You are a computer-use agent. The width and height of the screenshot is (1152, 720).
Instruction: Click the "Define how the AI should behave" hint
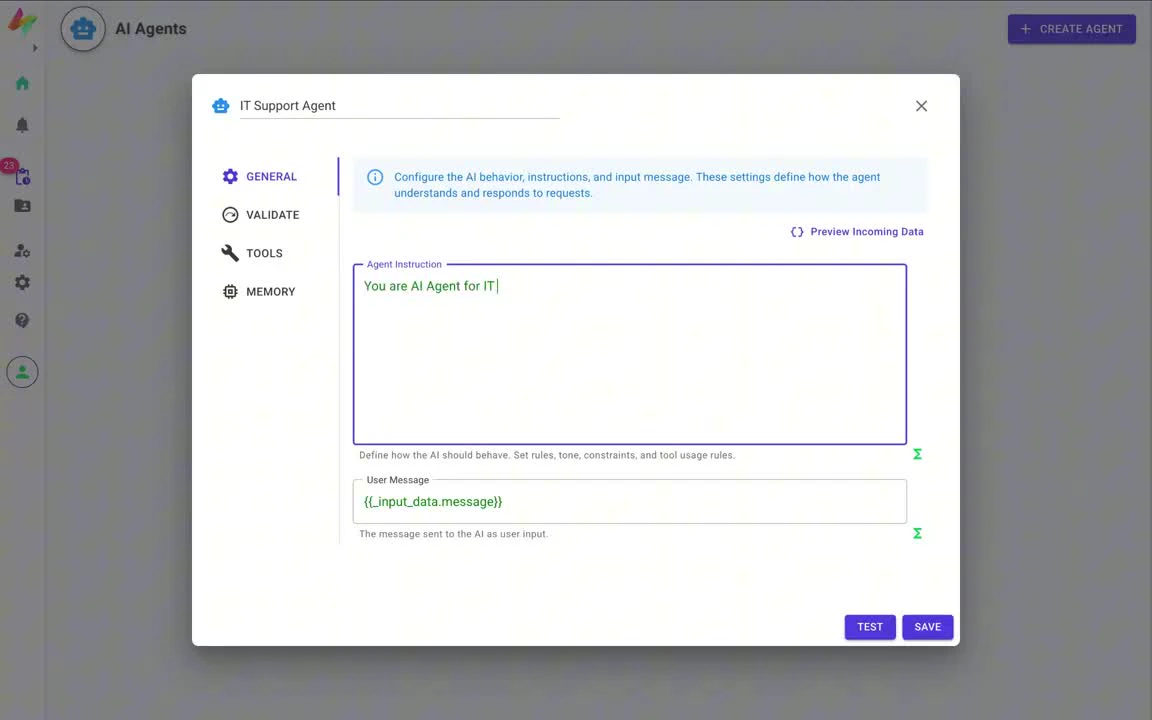point(547,456)
